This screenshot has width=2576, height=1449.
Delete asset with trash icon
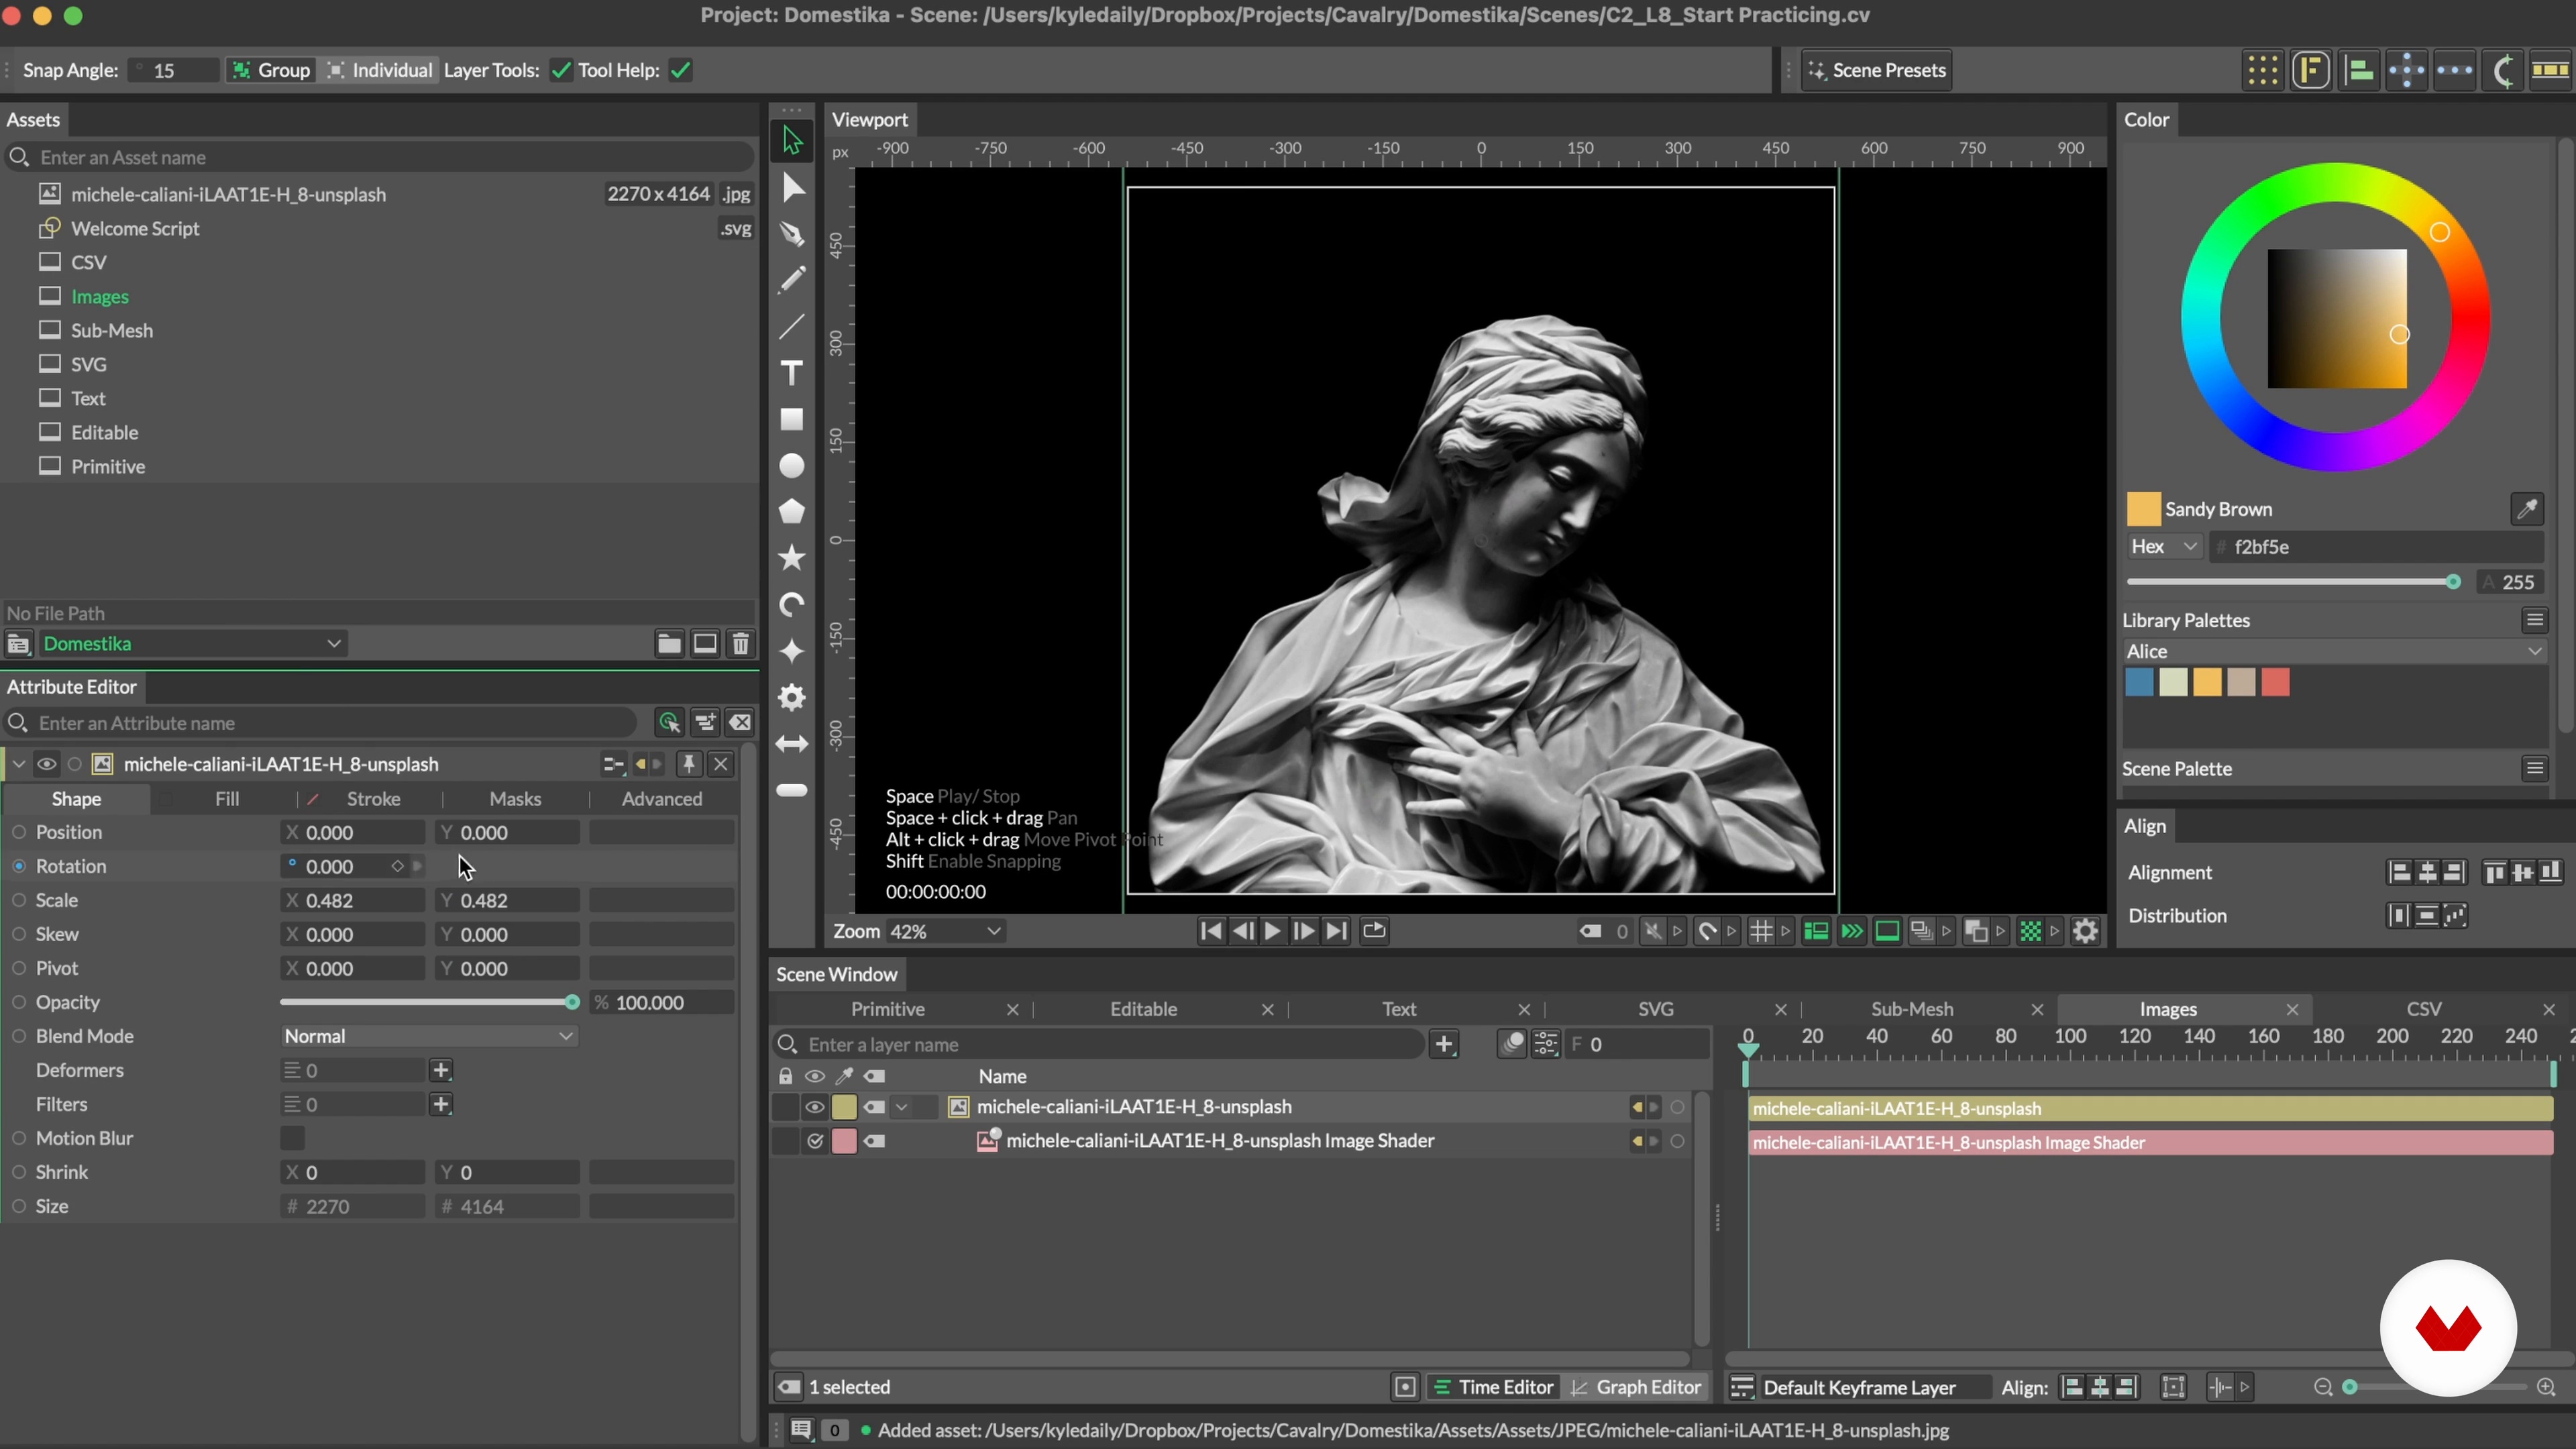coord(741,644)
